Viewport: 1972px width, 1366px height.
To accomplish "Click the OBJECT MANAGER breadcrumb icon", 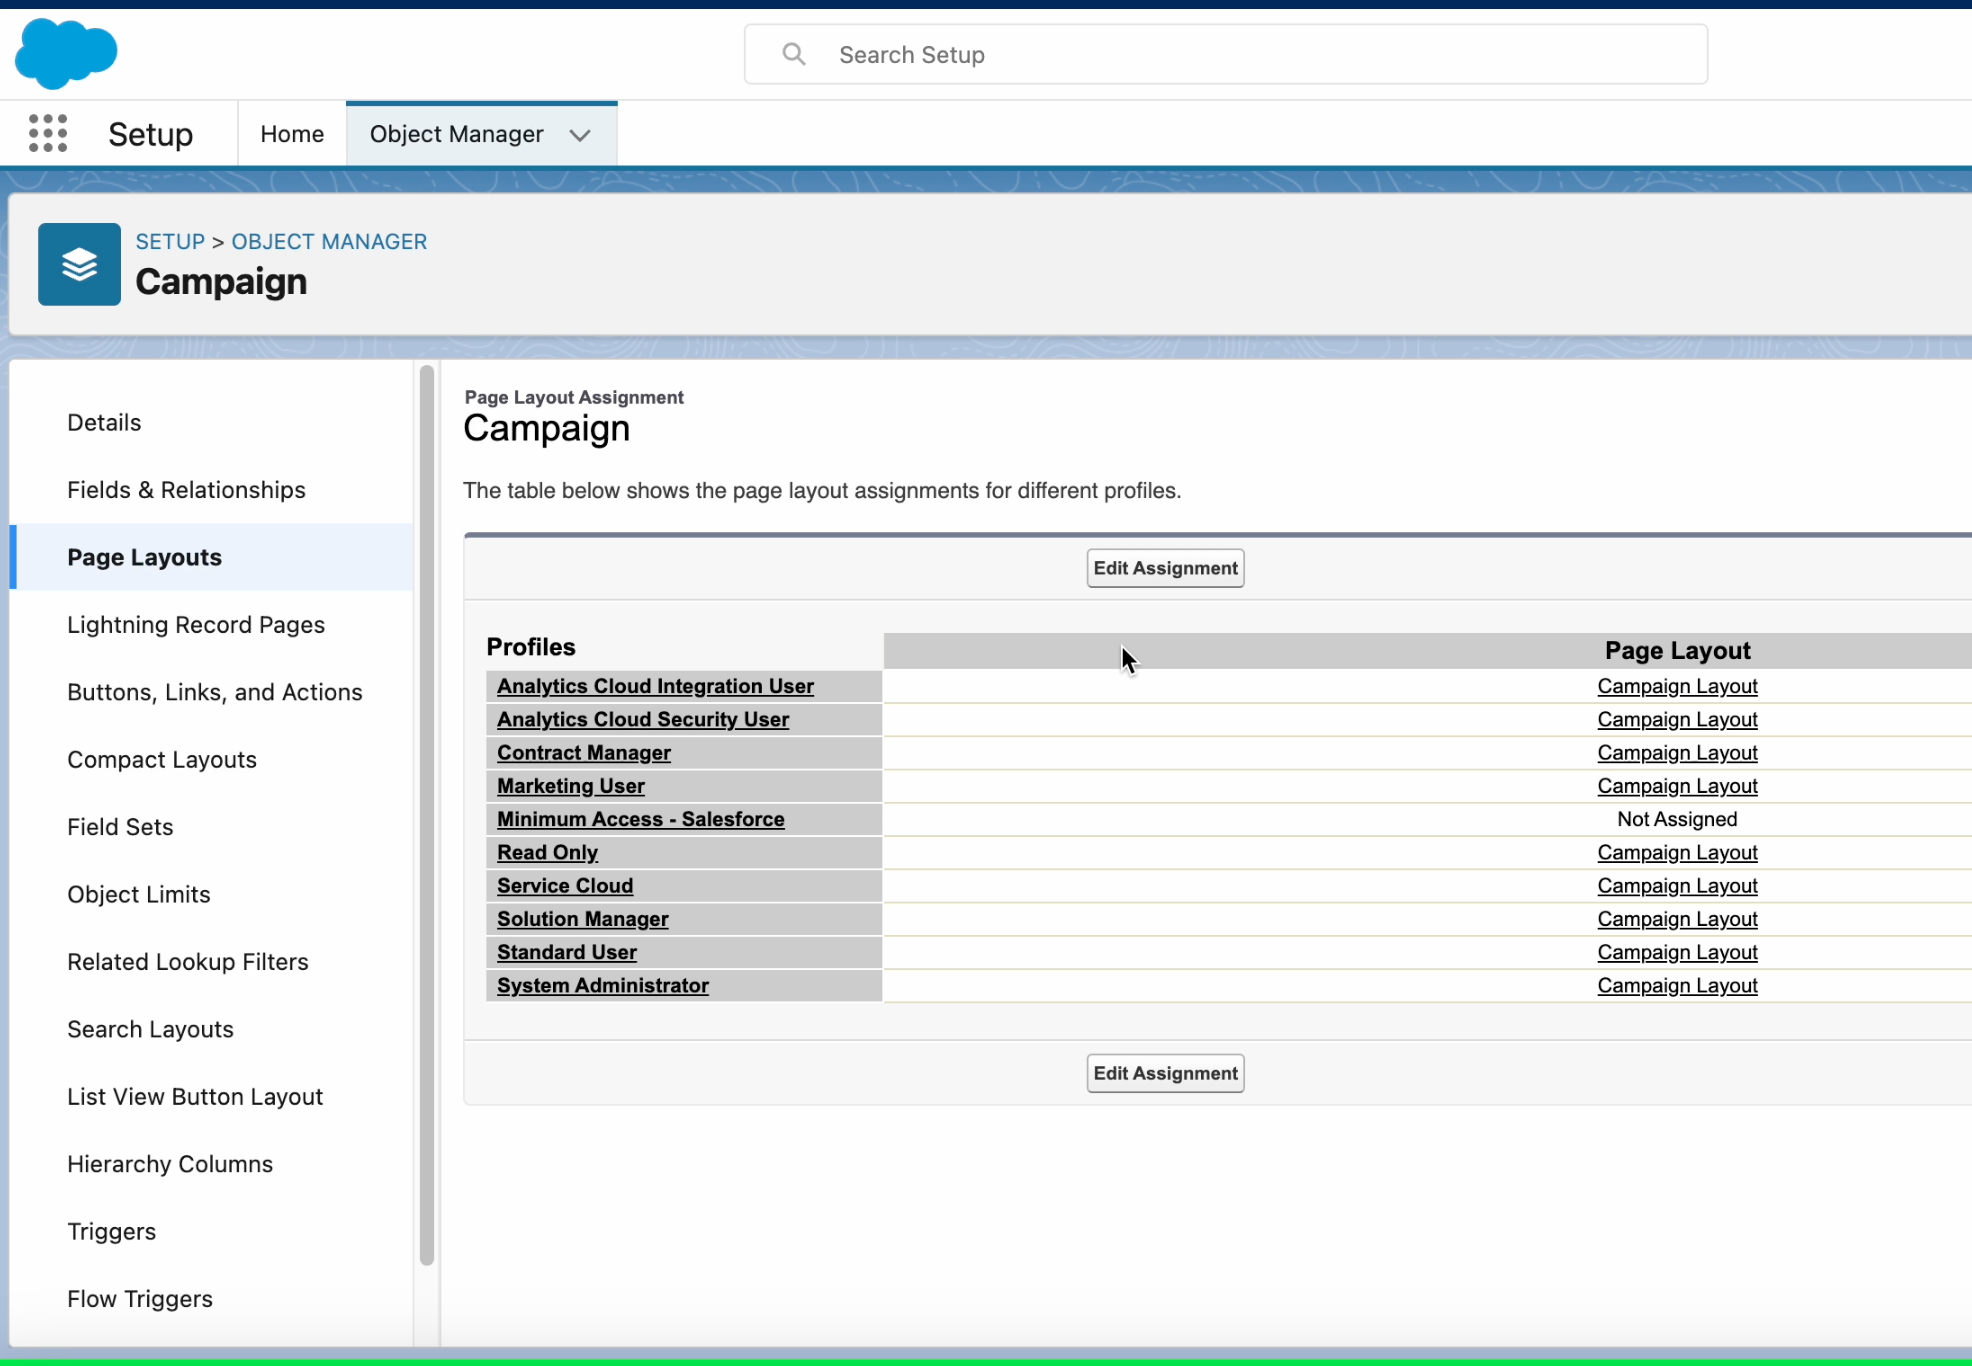I will (330, 241).
